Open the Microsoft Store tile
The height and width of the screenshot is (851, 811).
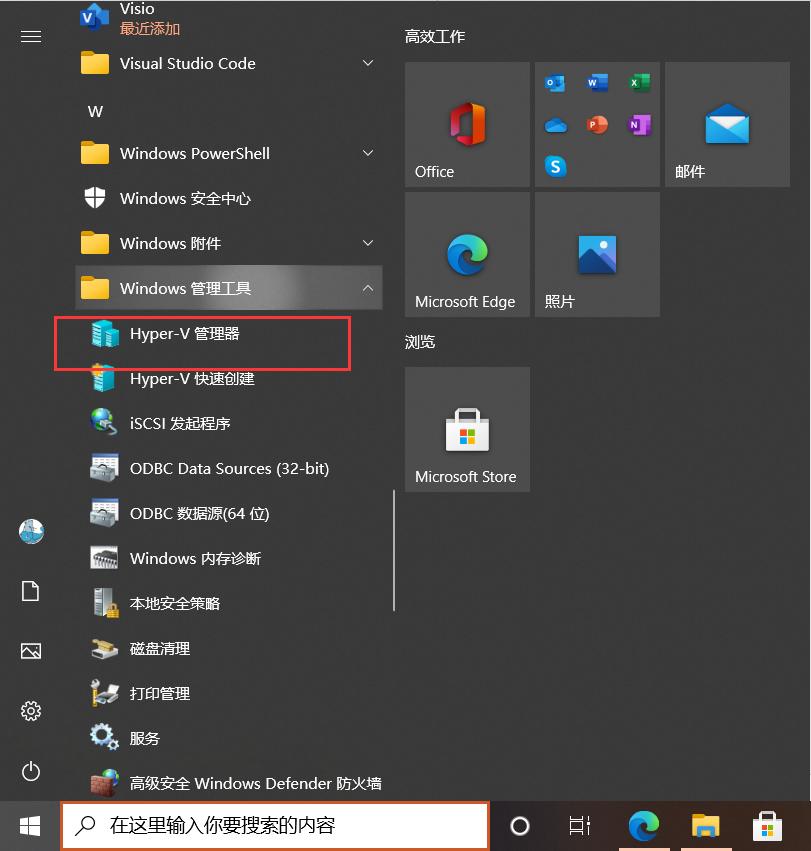pyautogui.click(x=466, y=430)
